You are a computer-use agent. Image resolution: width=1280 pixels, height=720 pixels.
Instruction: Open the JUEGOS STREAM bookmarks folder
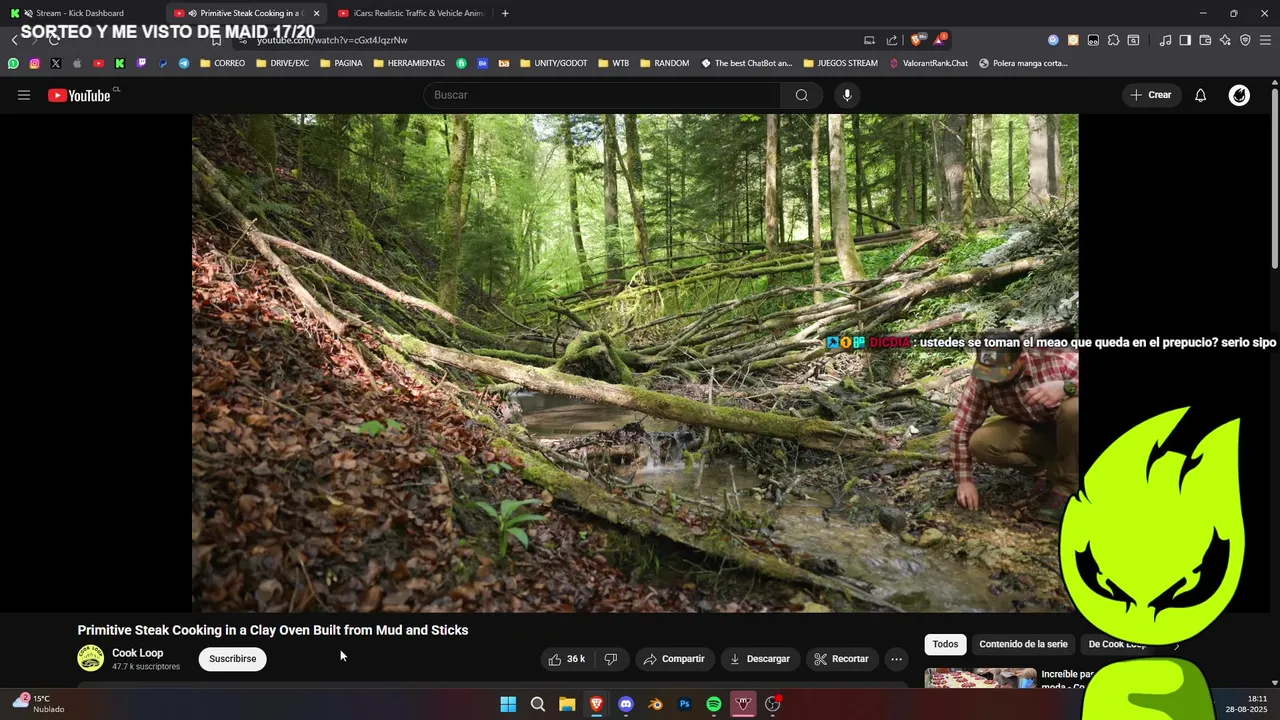[840, 63]
